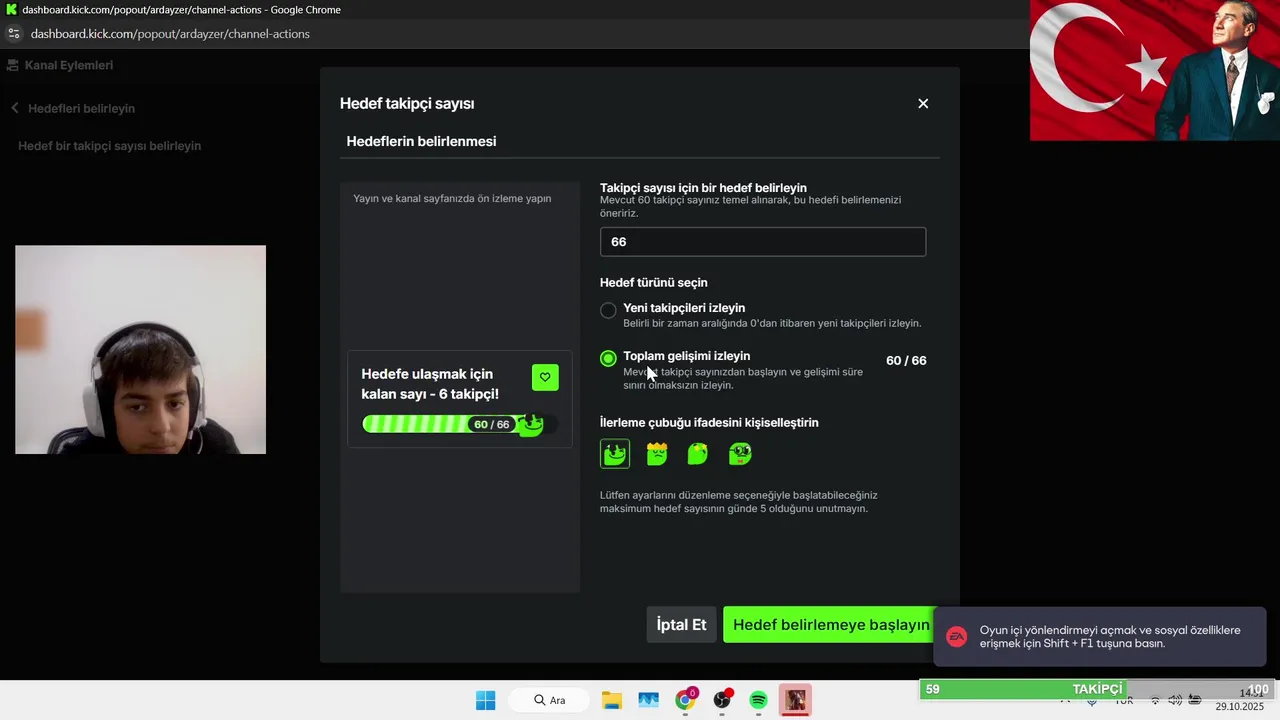The image size is (1280, 720).
Task: Close the Hedef takipçi sayısı dialog
Action: pos(923,104)
